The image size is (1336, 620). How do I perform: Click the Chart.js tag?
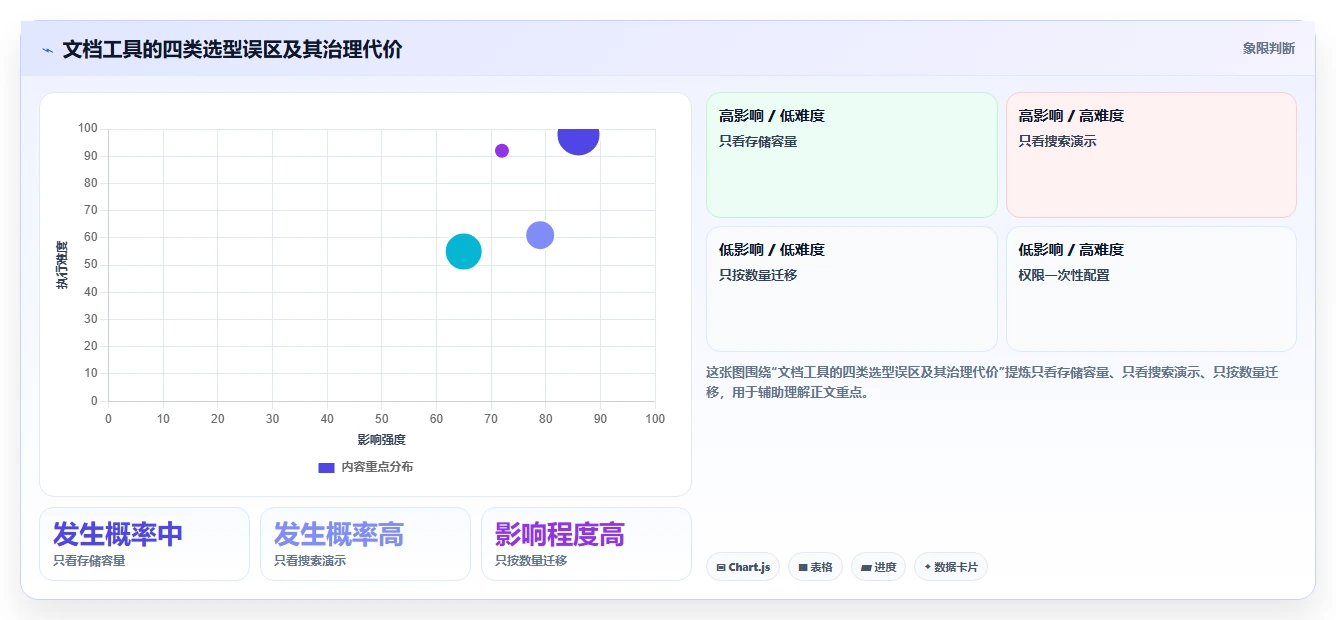pos(743,567)
